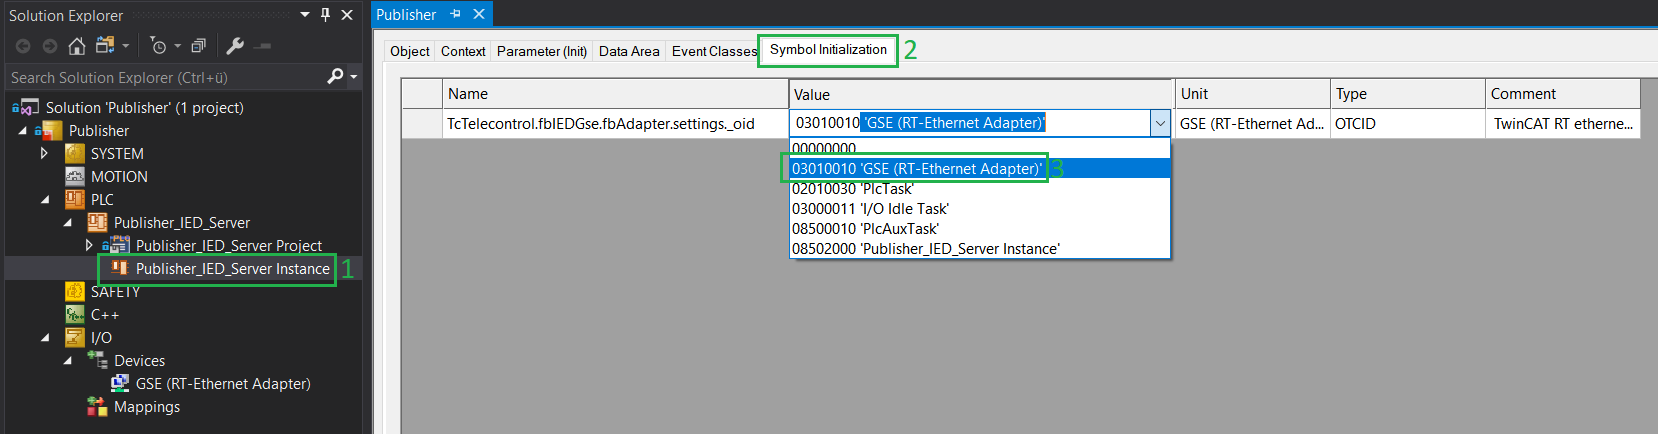Select GSE (RT-Ethernet Adapter) device in tree
This screenshot has width=1658, height=434.
click(x=223, y=383)
